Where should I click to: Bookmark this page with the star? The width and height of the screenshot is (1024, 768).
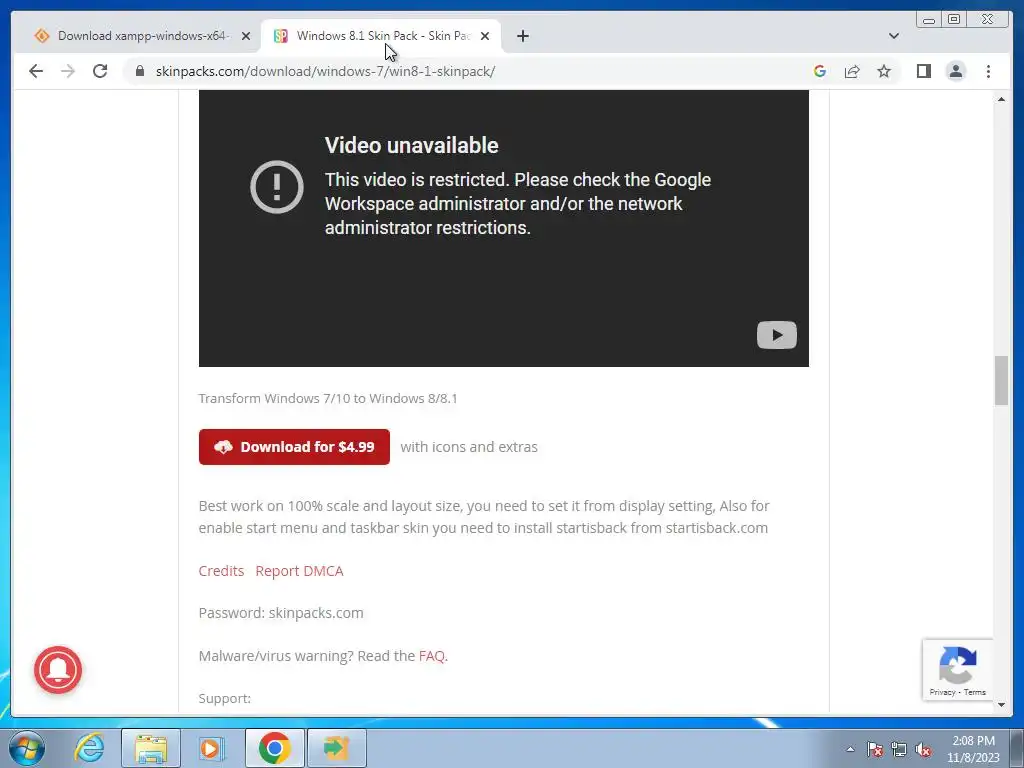(x=884, y=71)
